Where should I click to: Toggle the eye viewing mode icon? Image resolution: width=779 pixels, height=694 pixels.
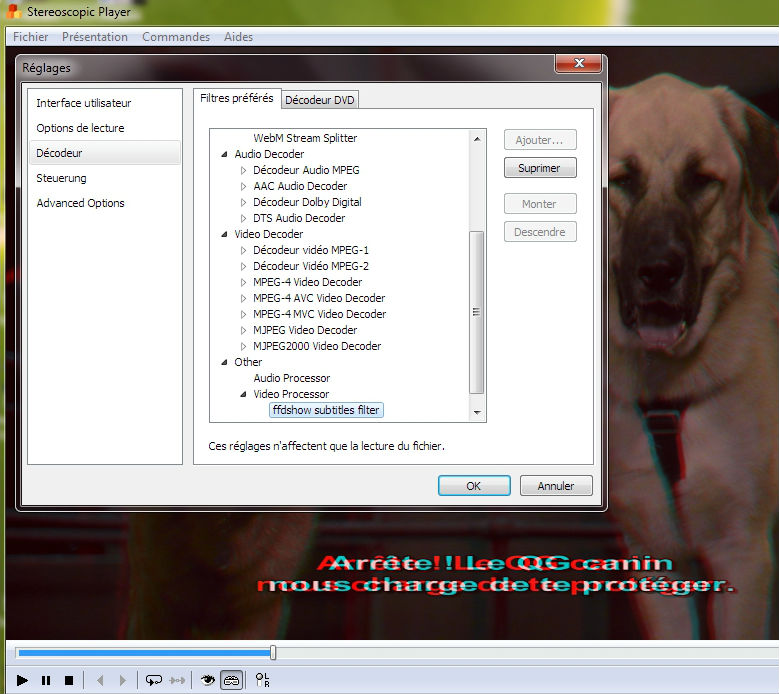point(207,680)
